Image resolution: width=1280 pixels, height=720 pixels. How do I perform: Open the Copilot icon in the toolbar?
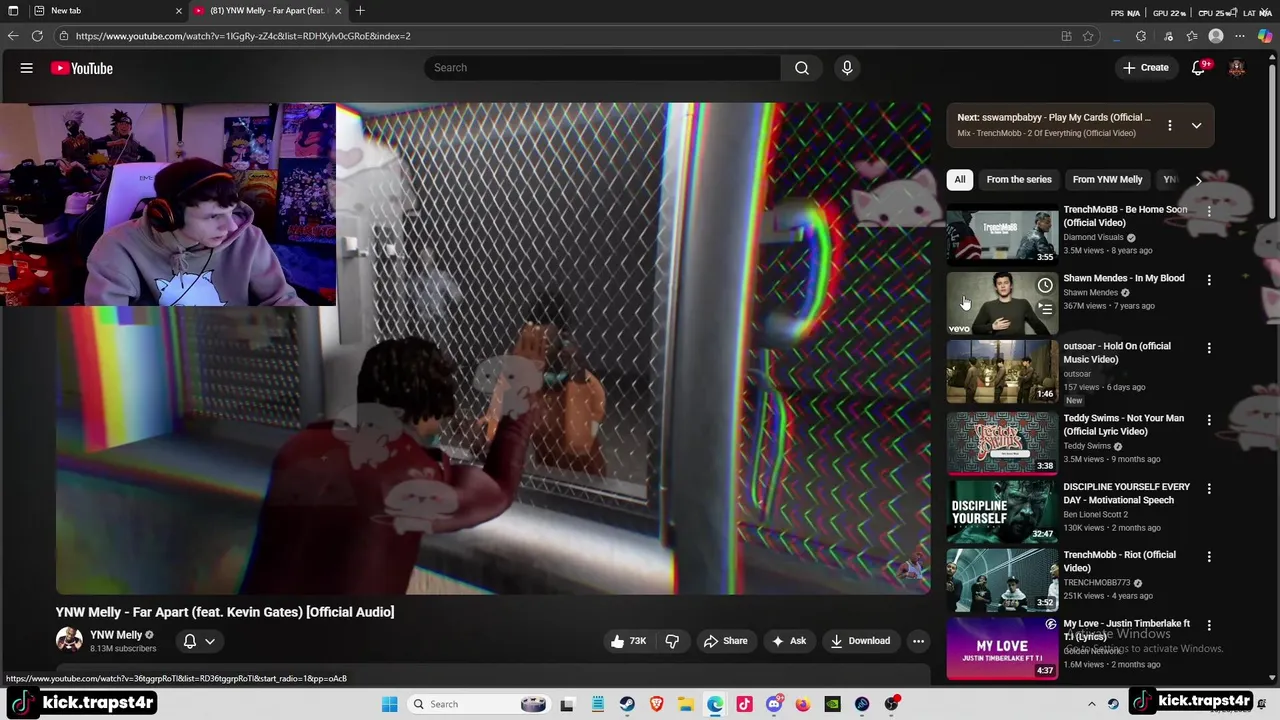[x=1265, y=36]
